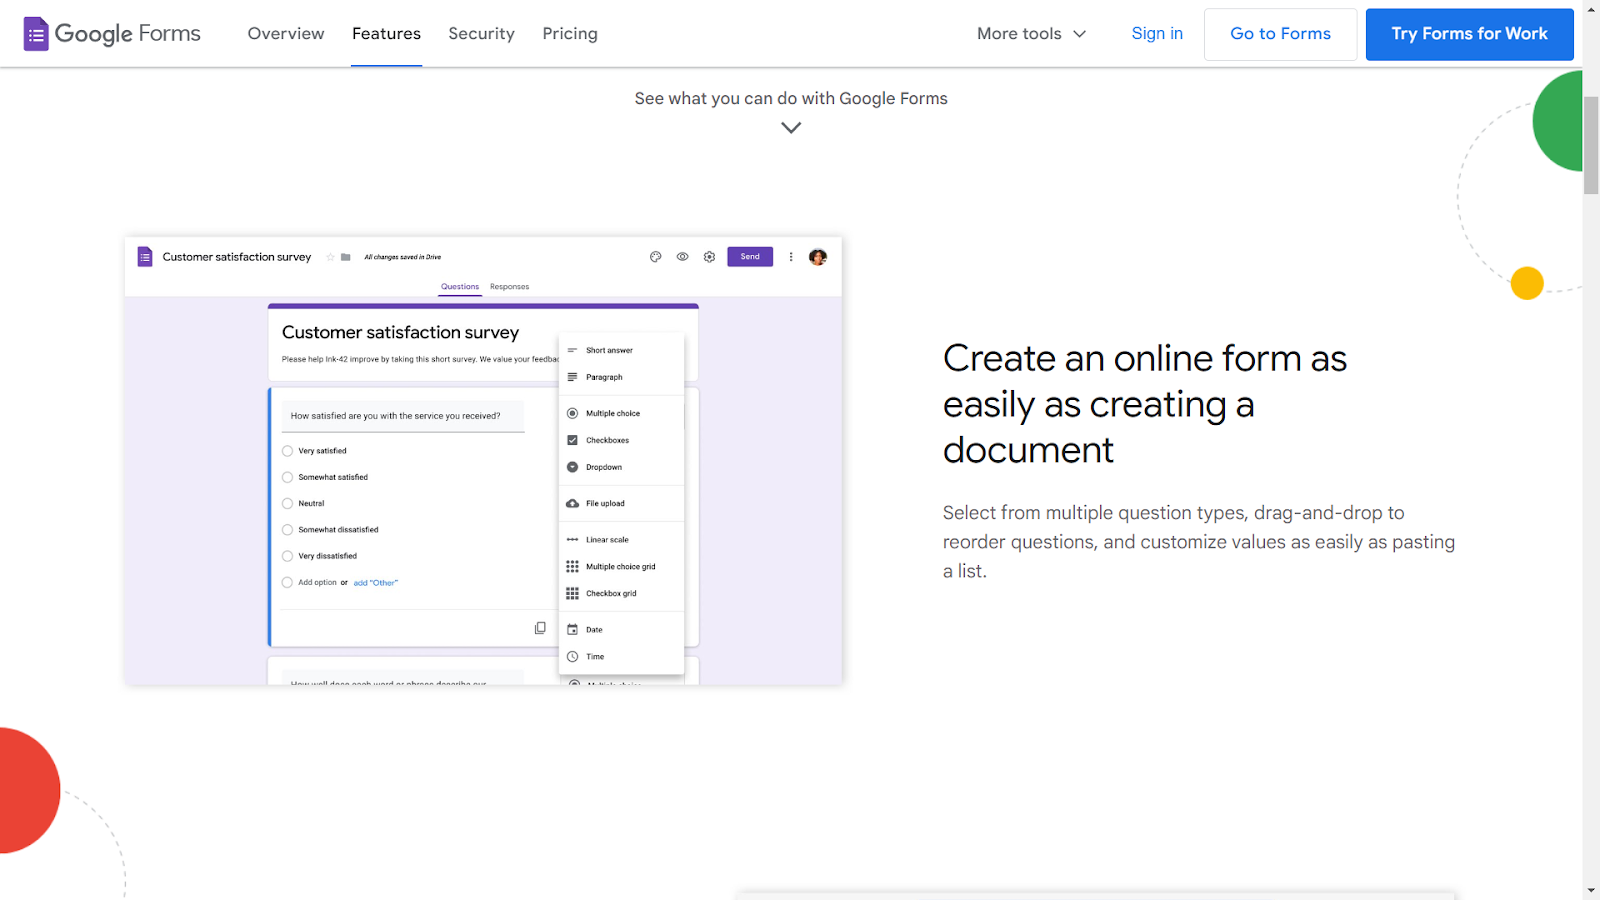Choose Dropdown question type

pos(621,467)
